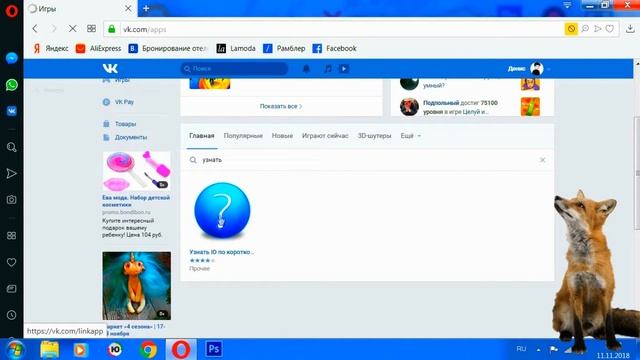Open File Explorer from taskbar
This screenshot has height=360, width=640.
pos(49,350)
